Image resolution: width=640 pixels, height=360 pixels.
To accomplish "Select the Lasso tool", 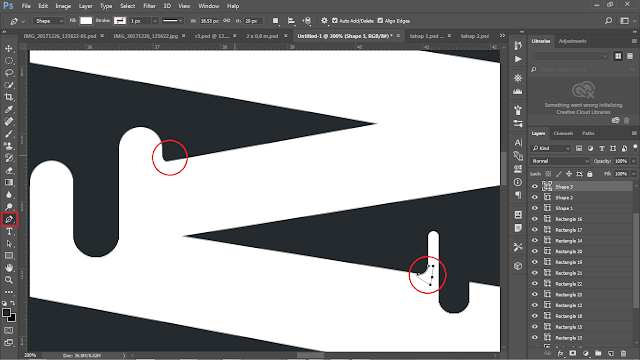I will tap(9, 73).
